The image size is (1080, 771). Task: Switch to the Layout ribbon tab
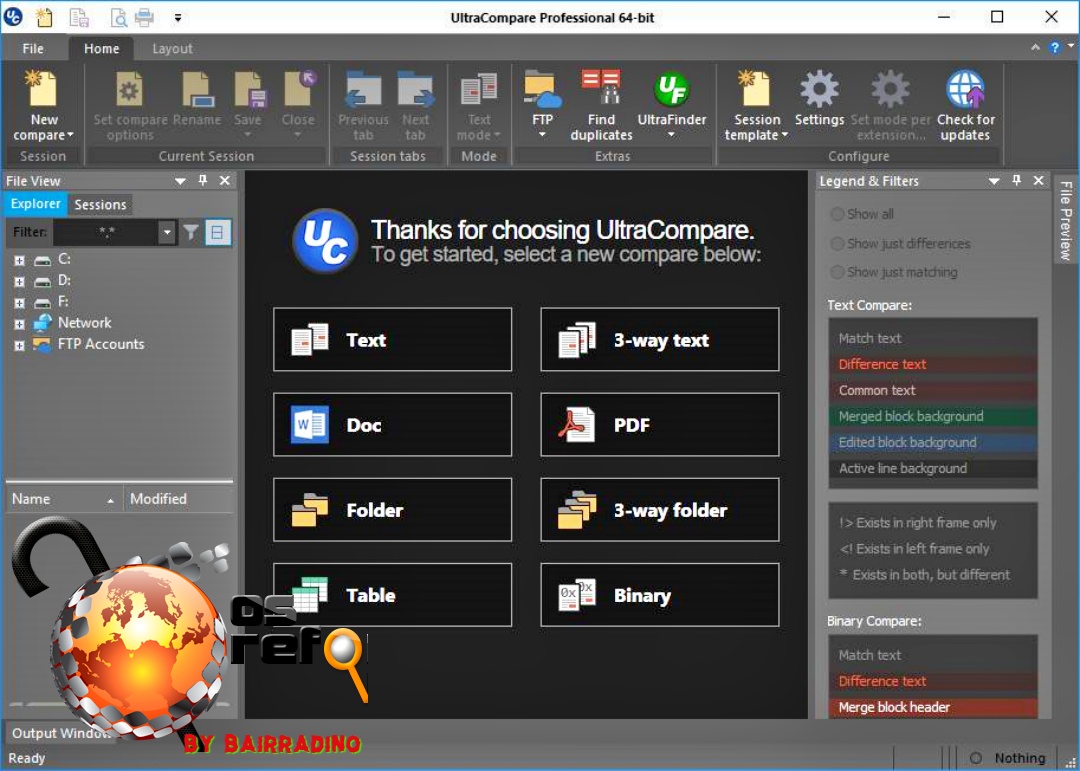click(x=172, y=48)
